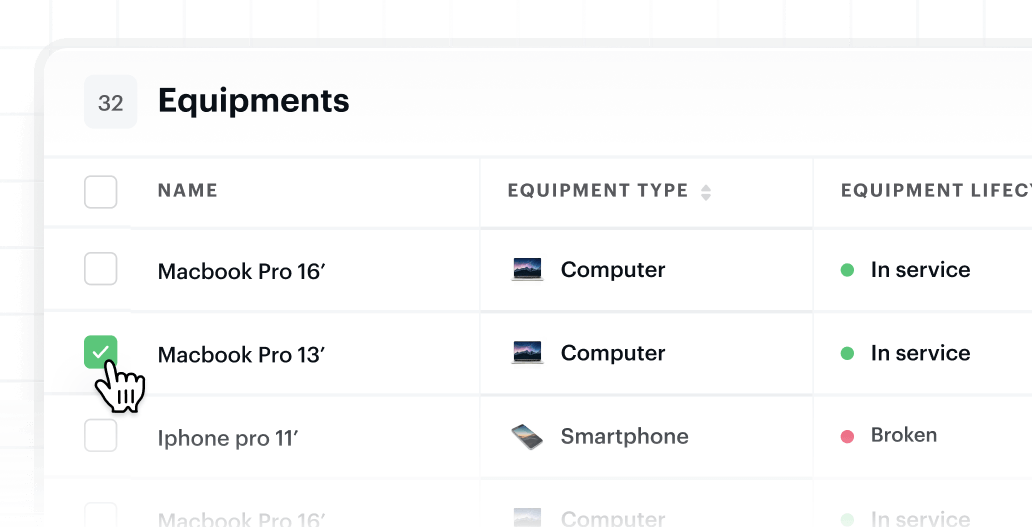Click the laptop icon in Macbook Pro 16' row
Viewport: 1032px width, 530px height.
pyautogui.click(x=527, y=269)
